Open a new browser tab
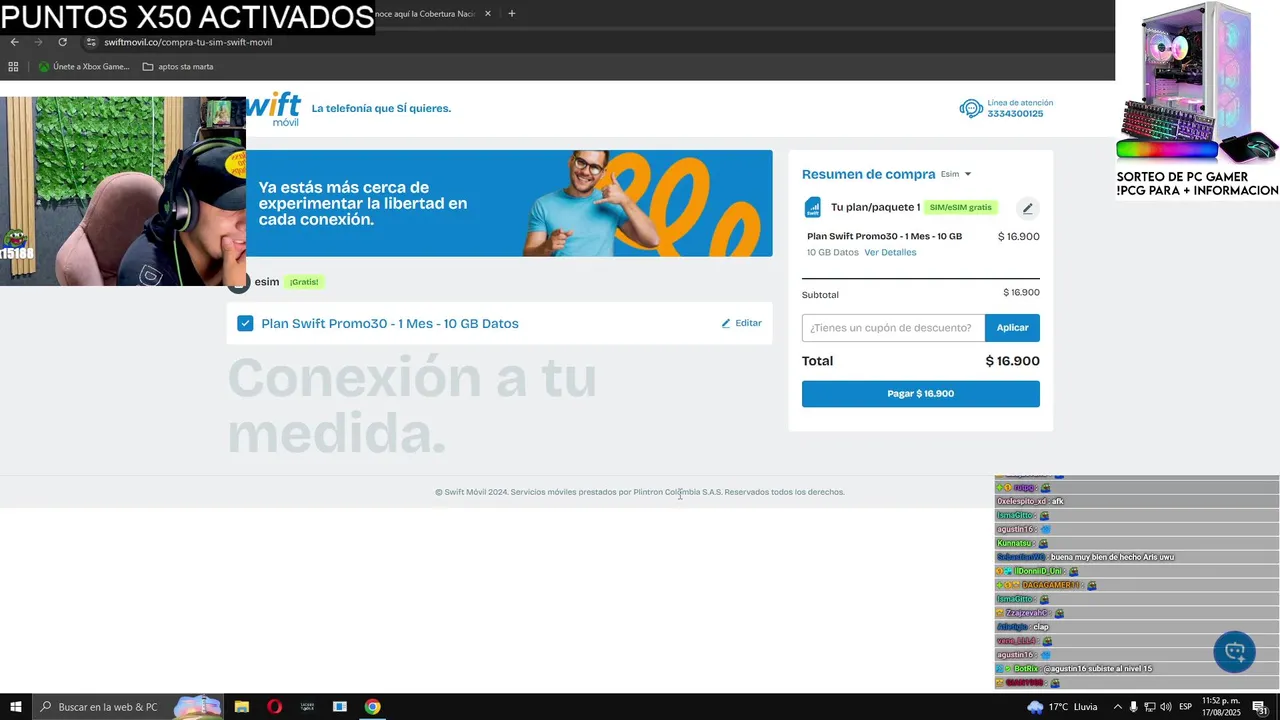Image resolution: width=1280 pixels, height=720 pixels. pyautogui.click(x=512, y=14)
